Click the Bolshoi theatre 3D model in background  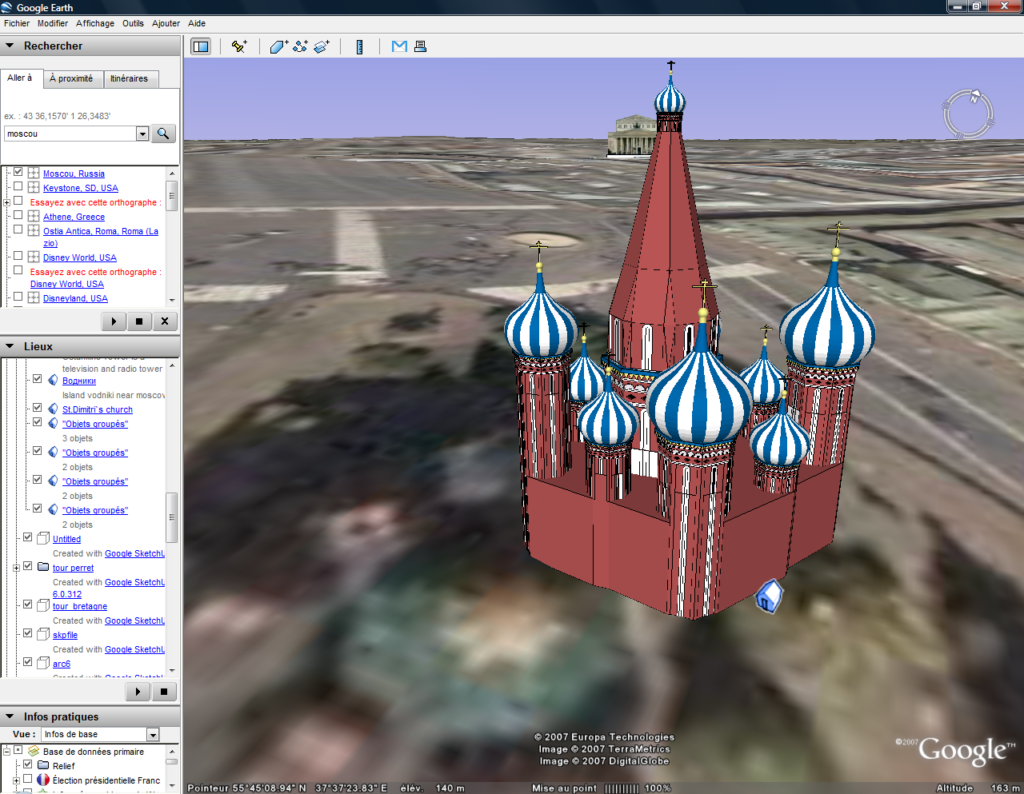click(x=632, y=135)
